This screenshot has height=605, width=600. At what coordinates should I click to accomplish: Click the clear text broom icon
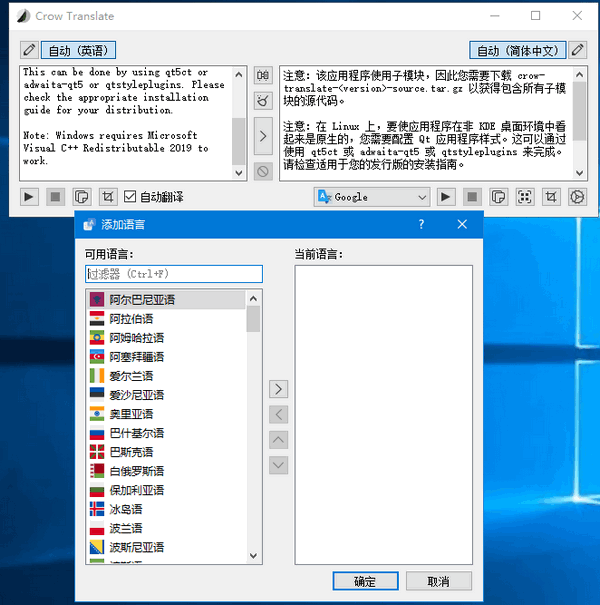[263, 101]
